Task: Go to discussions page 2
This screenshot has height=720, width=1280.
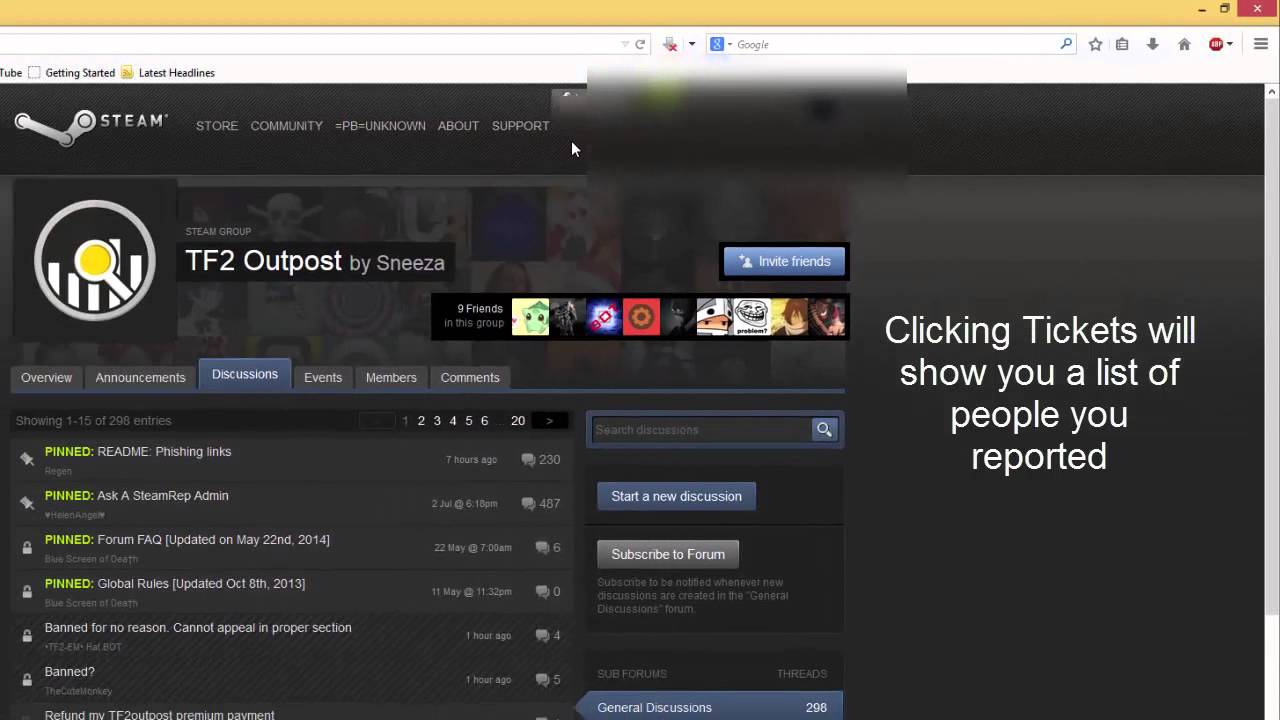Action: point(421,421)
